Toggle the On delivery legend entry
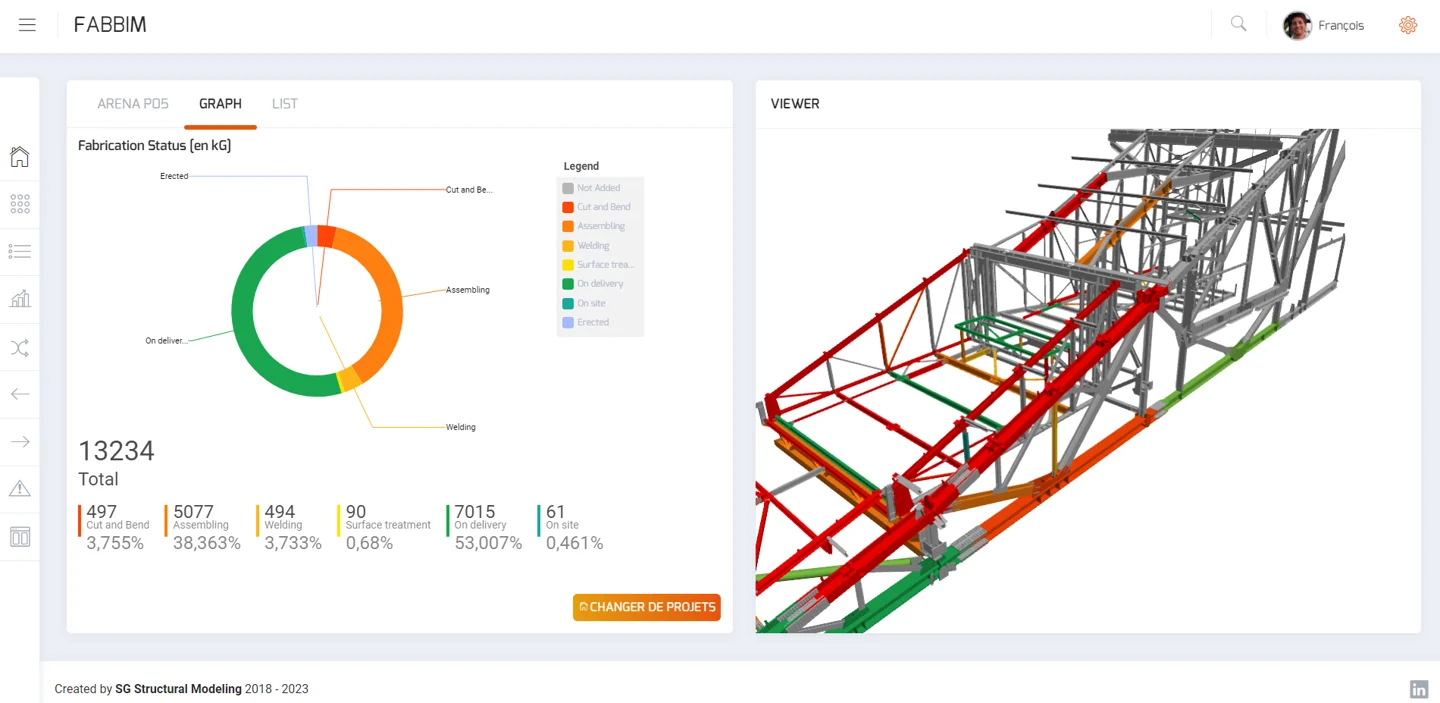 [x=593, y=284]
